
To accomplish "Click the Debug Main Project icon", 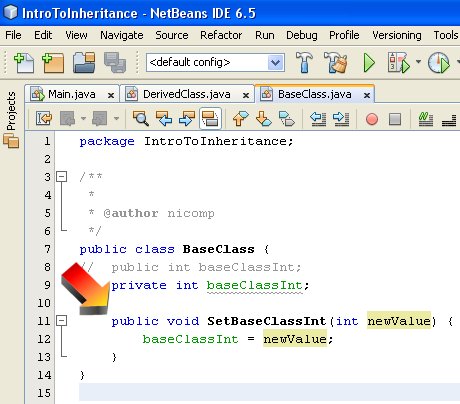I will pos(398,62).
